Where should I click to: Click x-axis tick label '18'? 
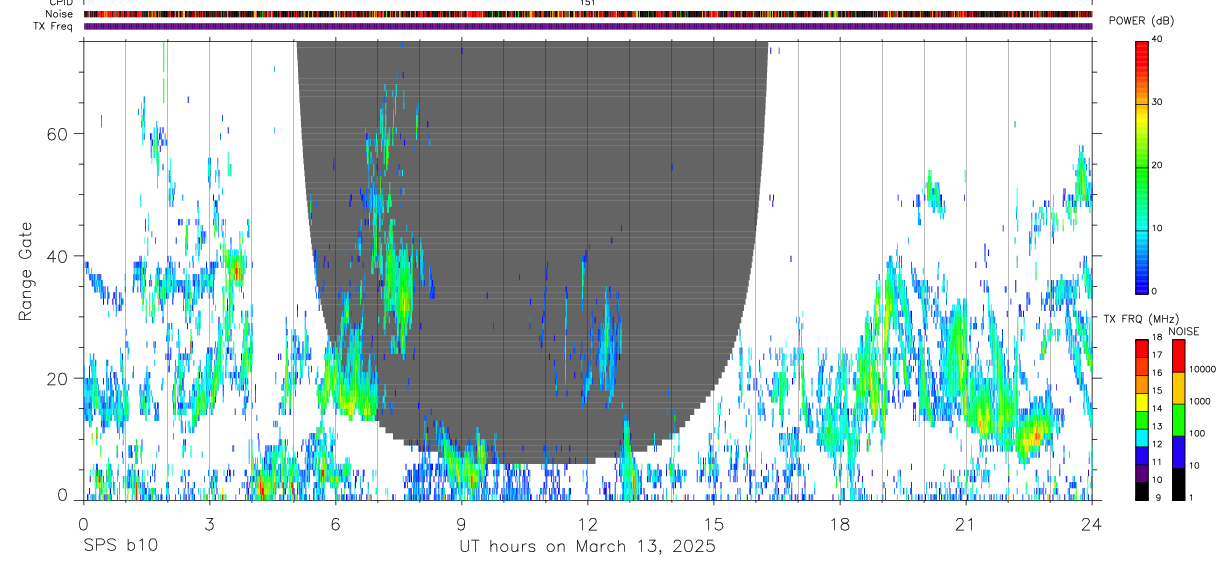coord(840,523)
